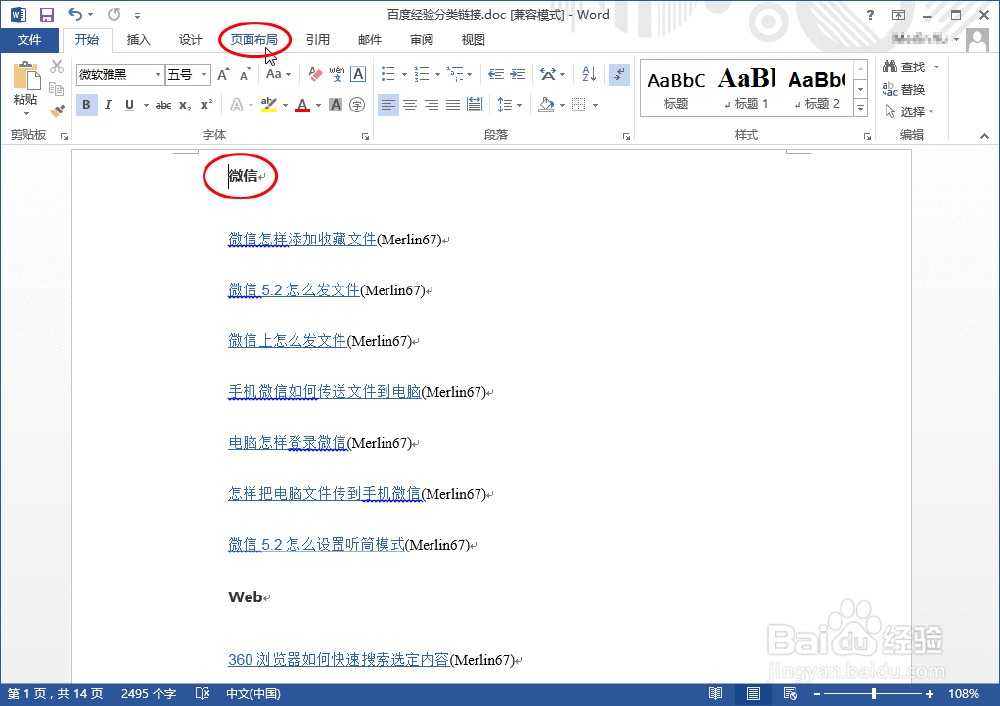The image size is (1000, 706).
Task: Switch to Print Layout view
Action: point(753,693)
